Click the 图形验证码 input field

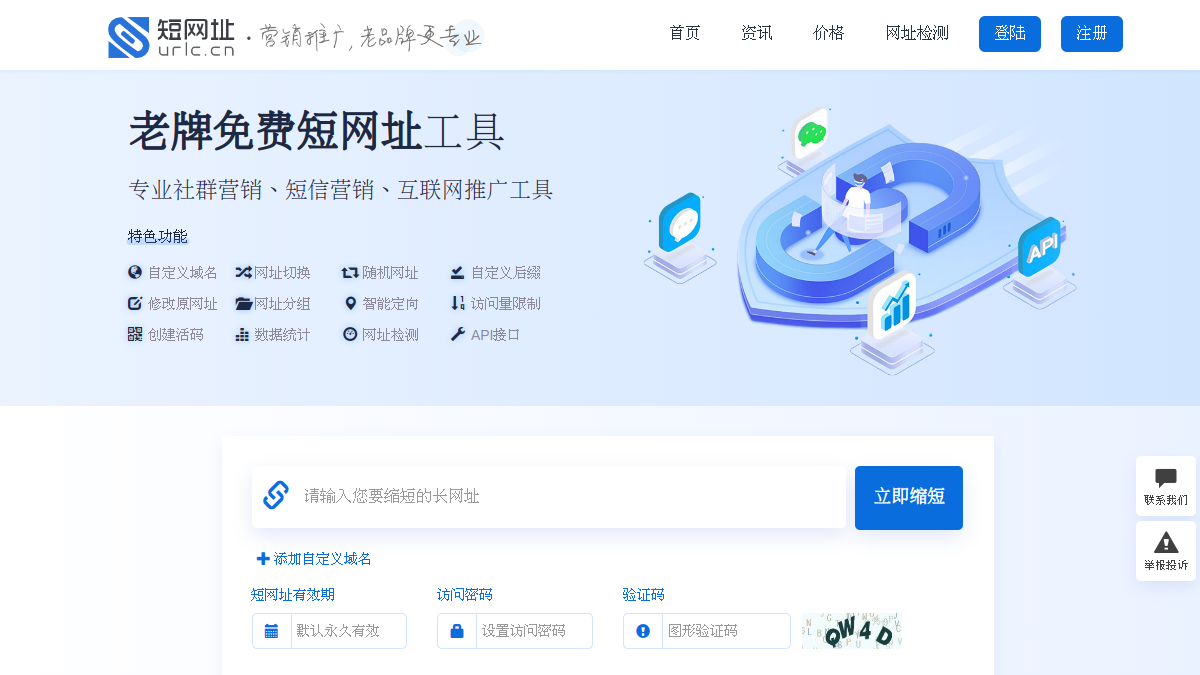726,631
